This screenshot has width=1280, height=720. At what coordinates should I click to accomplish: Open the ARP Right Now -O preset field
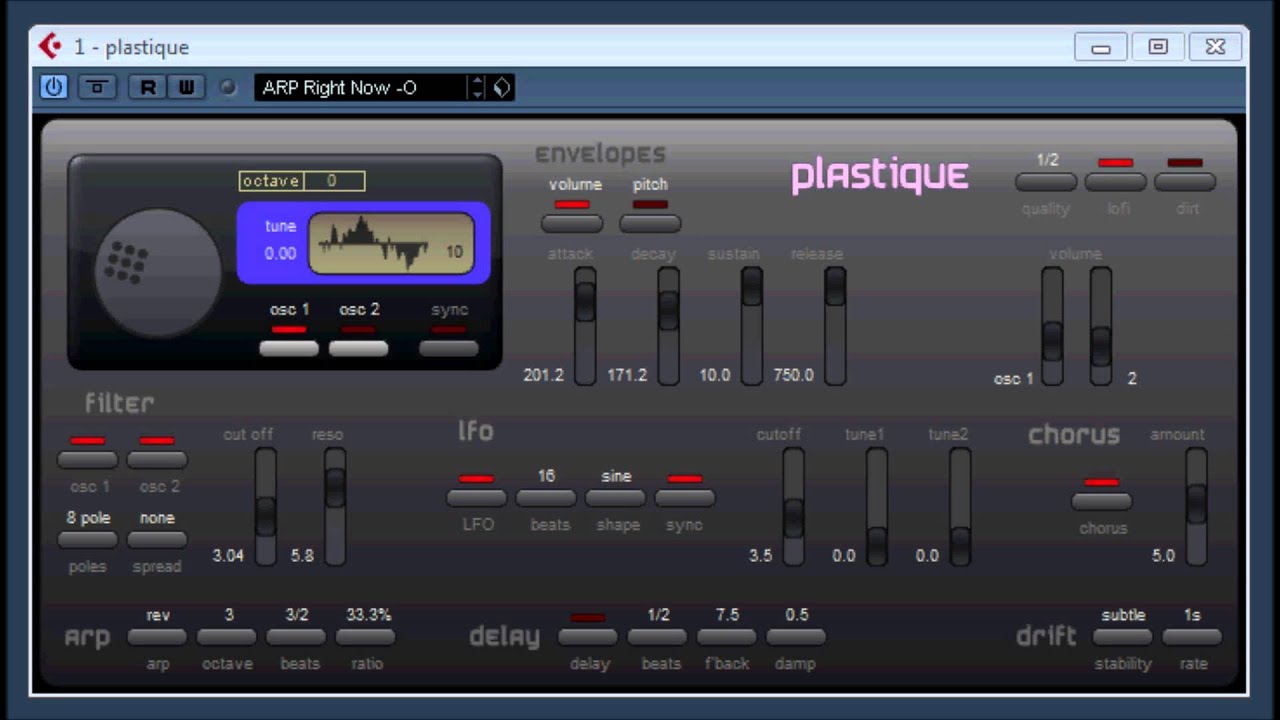point(360,87)
